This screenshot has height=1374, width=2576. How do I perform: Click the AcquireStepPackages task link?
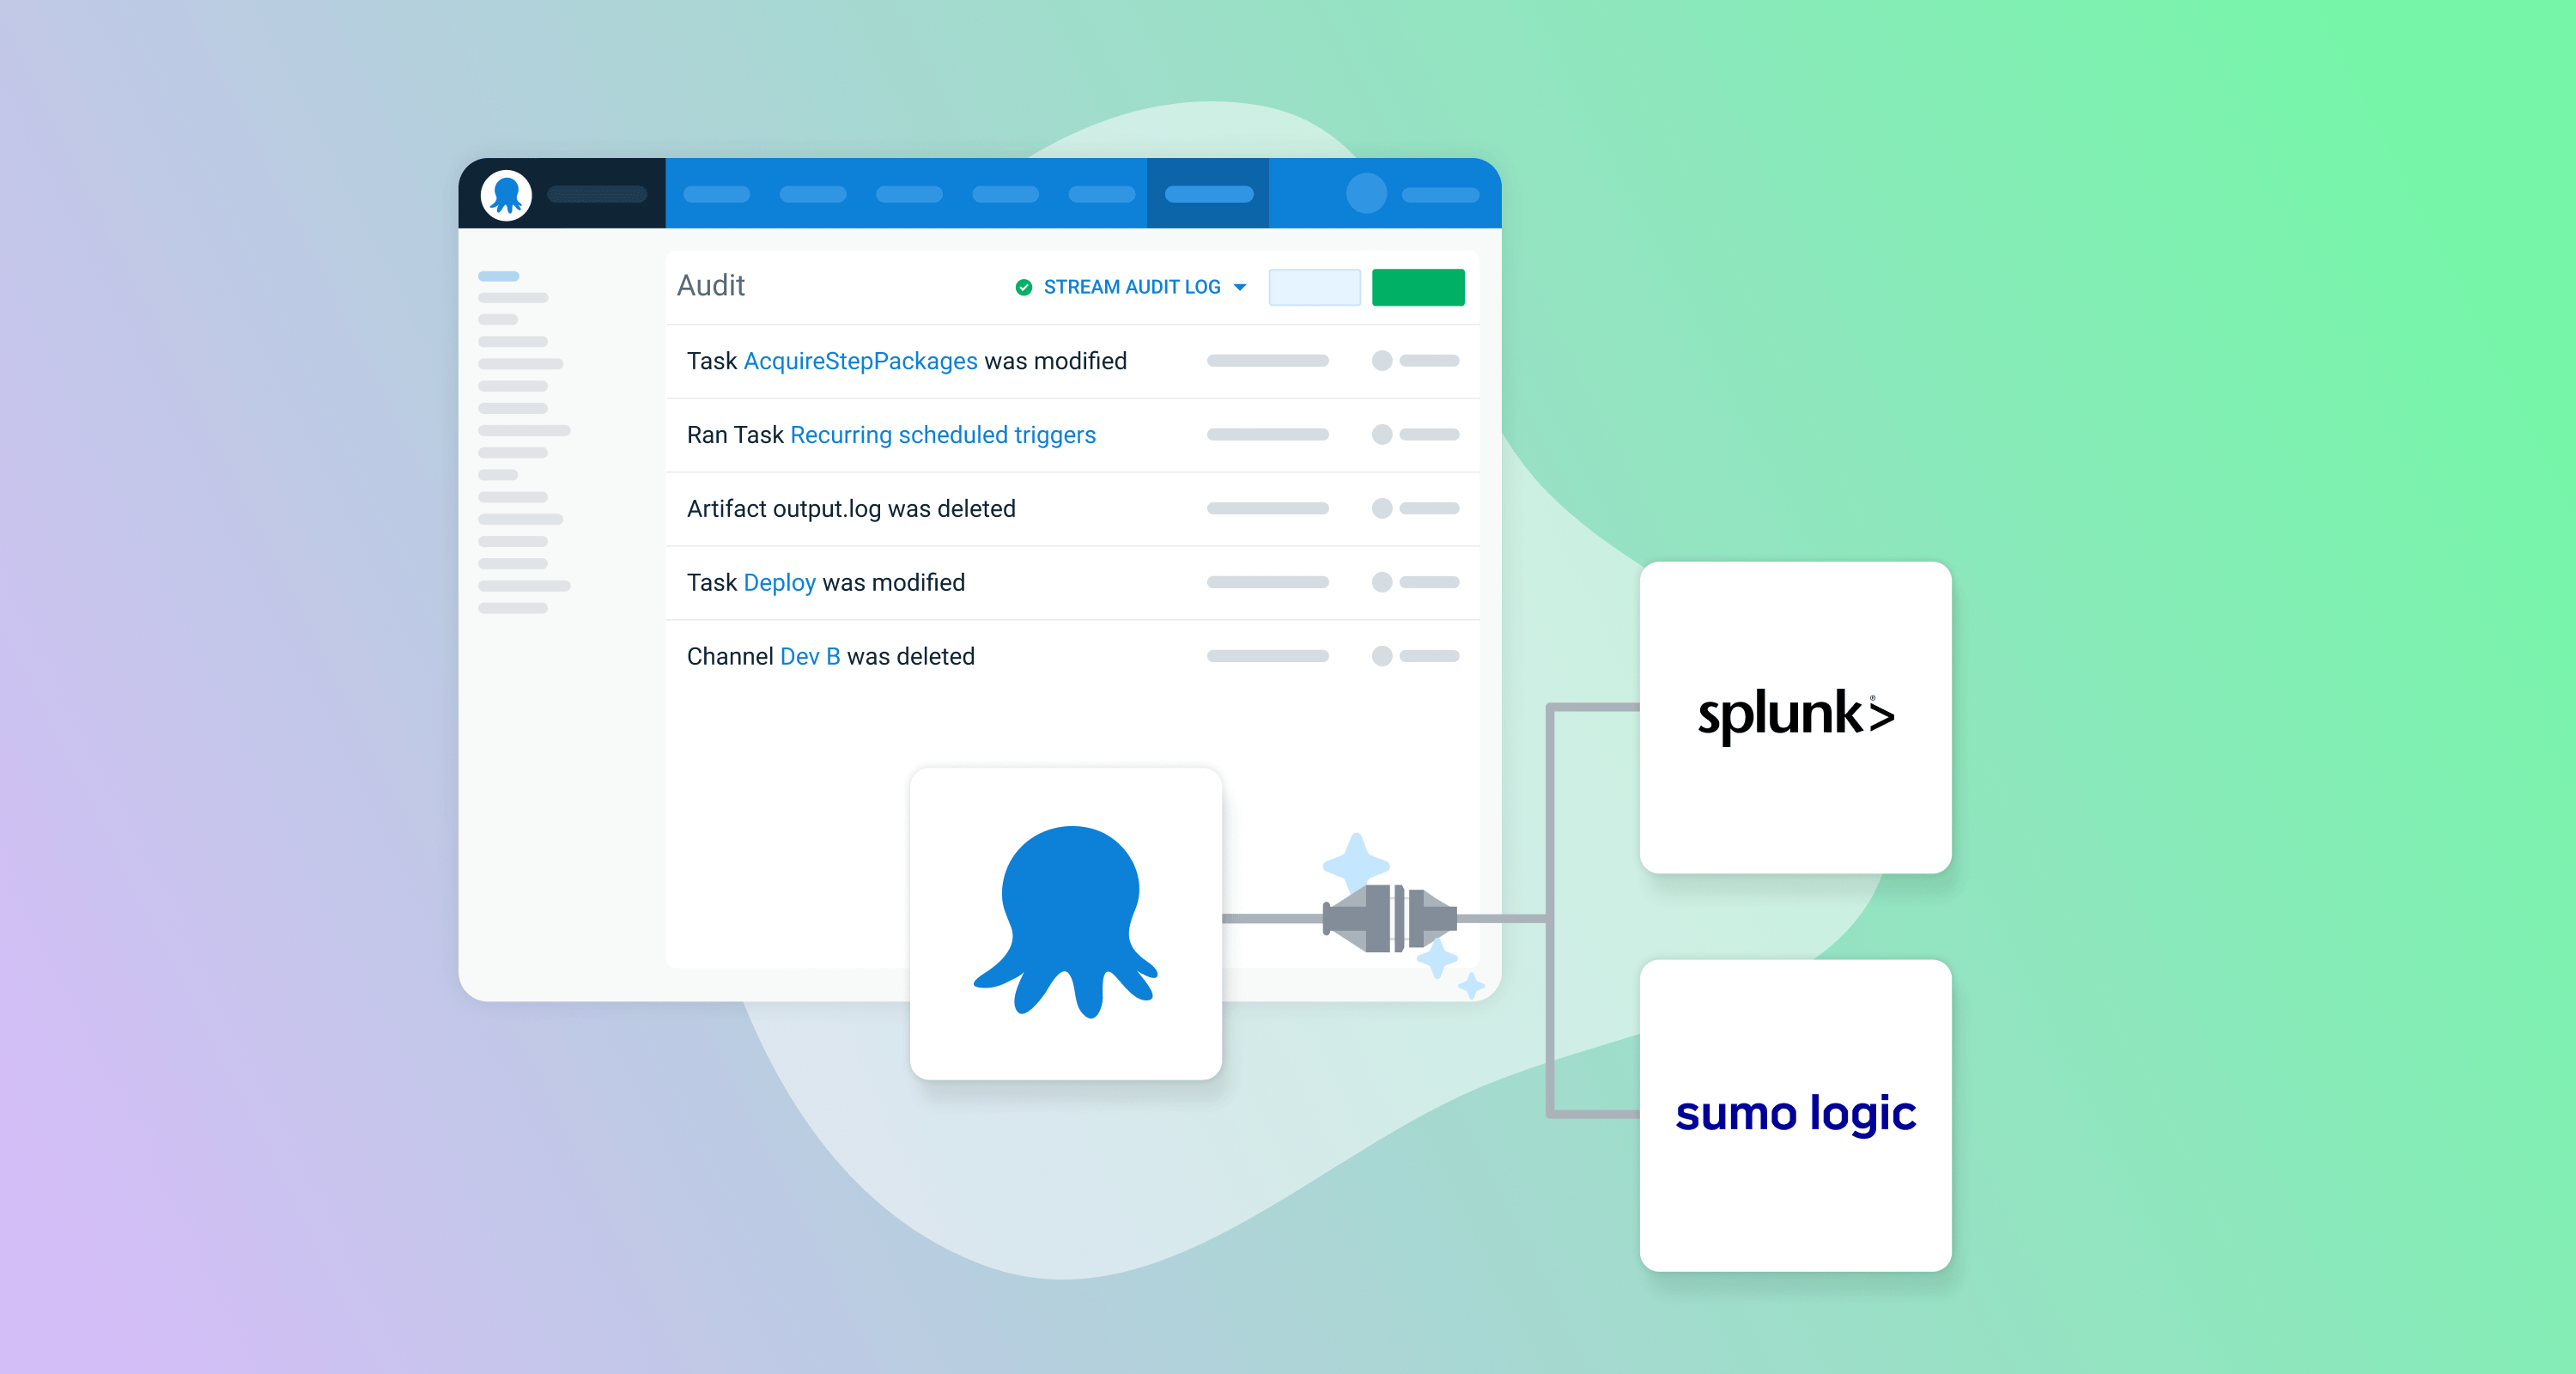point(862,362)
